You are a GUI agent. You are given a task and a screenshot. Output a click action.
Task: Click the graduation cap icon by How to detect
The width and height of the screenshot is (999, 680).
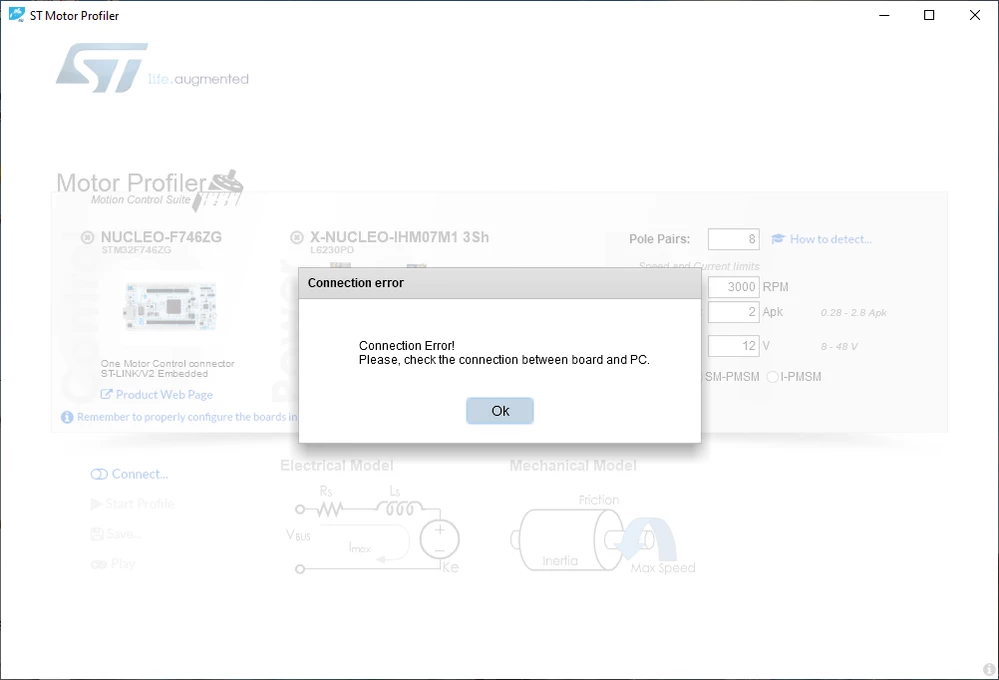[778, 239]
